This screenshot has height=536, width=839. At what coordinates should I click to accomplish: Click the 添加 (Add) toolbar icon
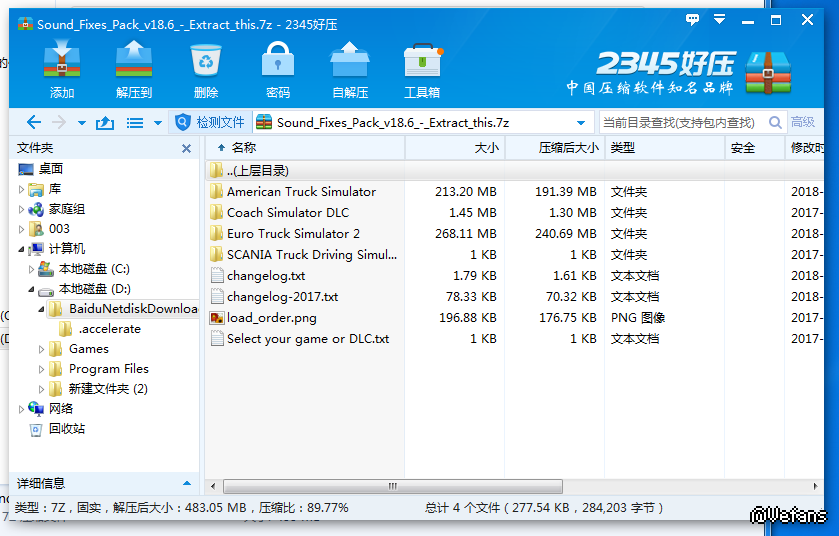(x=62, y=70)
